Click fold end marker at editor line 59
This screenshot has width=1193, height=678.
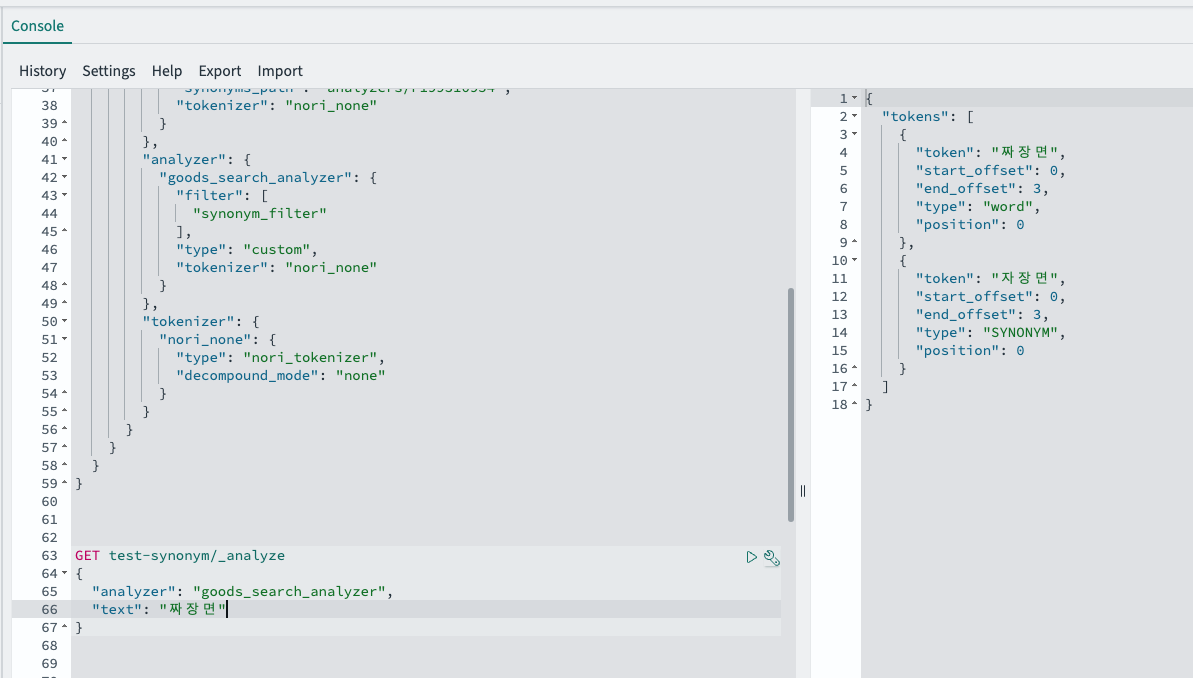(x=65, y=483)
